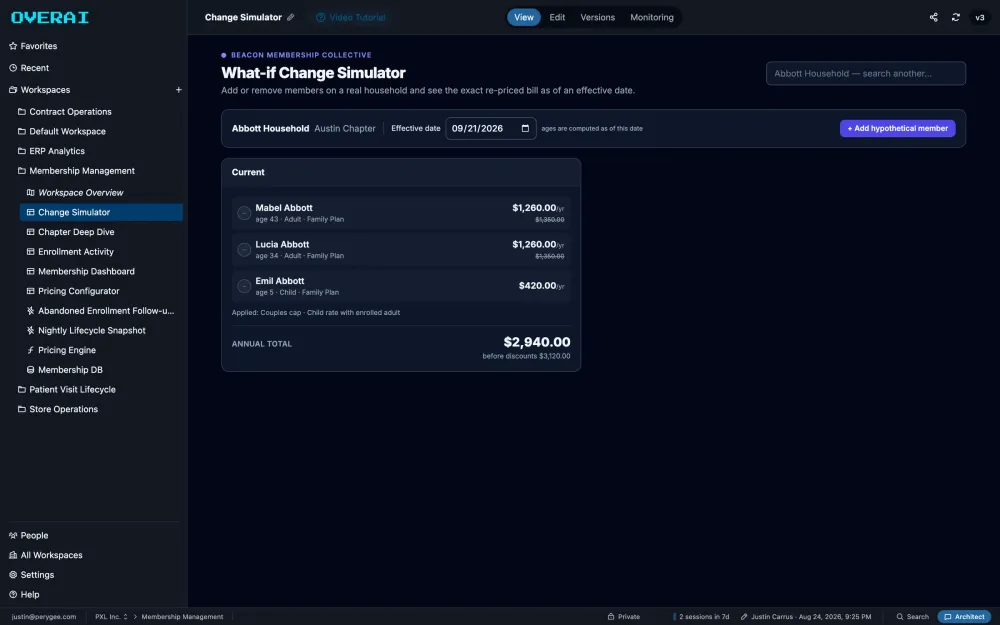This screenshot has height=625, width=1000.
Task: Open Help
Action: 24,594
